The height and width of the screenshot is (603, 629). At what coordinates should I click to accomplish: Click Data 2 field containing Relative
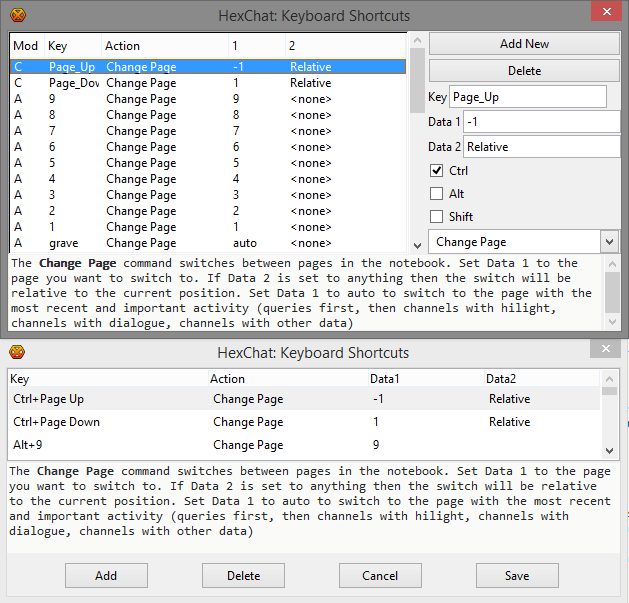542,147
